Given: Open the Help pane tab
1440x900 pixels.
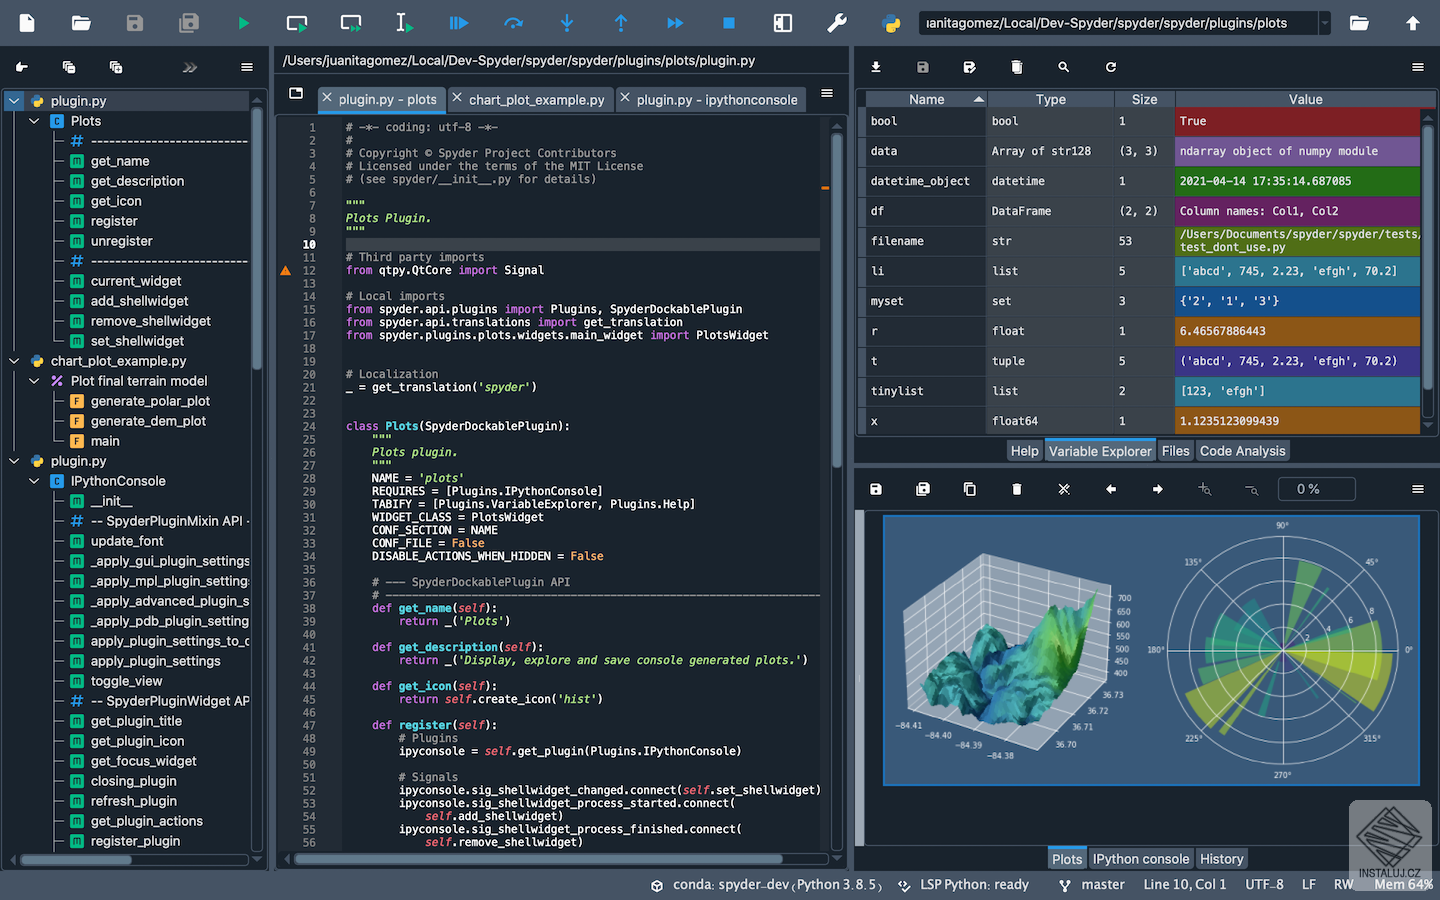Looking at the screenshot, I should [x=1025, y=451].
